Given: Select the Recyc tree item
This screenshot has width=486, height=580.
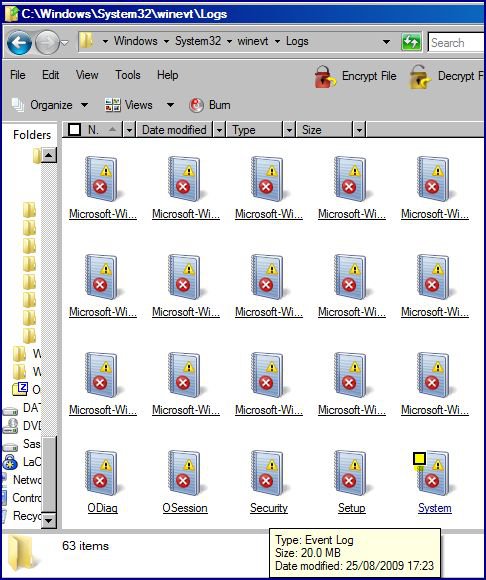Looking at the screenshot, I should coord(27,516).
